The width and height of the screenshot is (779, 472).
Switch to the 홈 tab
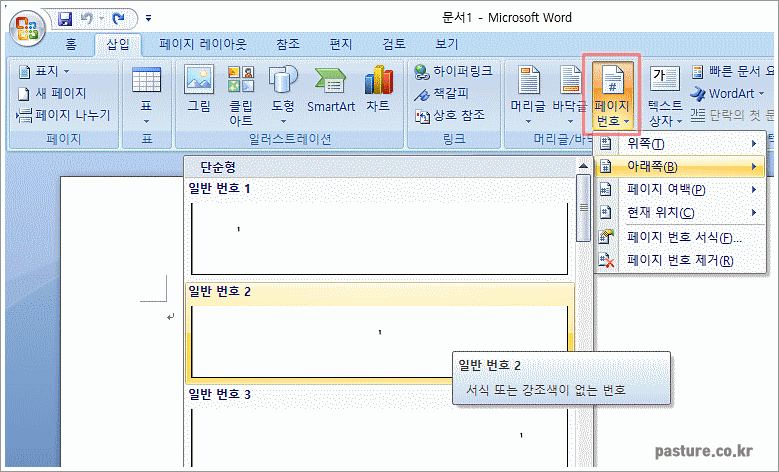point(71,45)
